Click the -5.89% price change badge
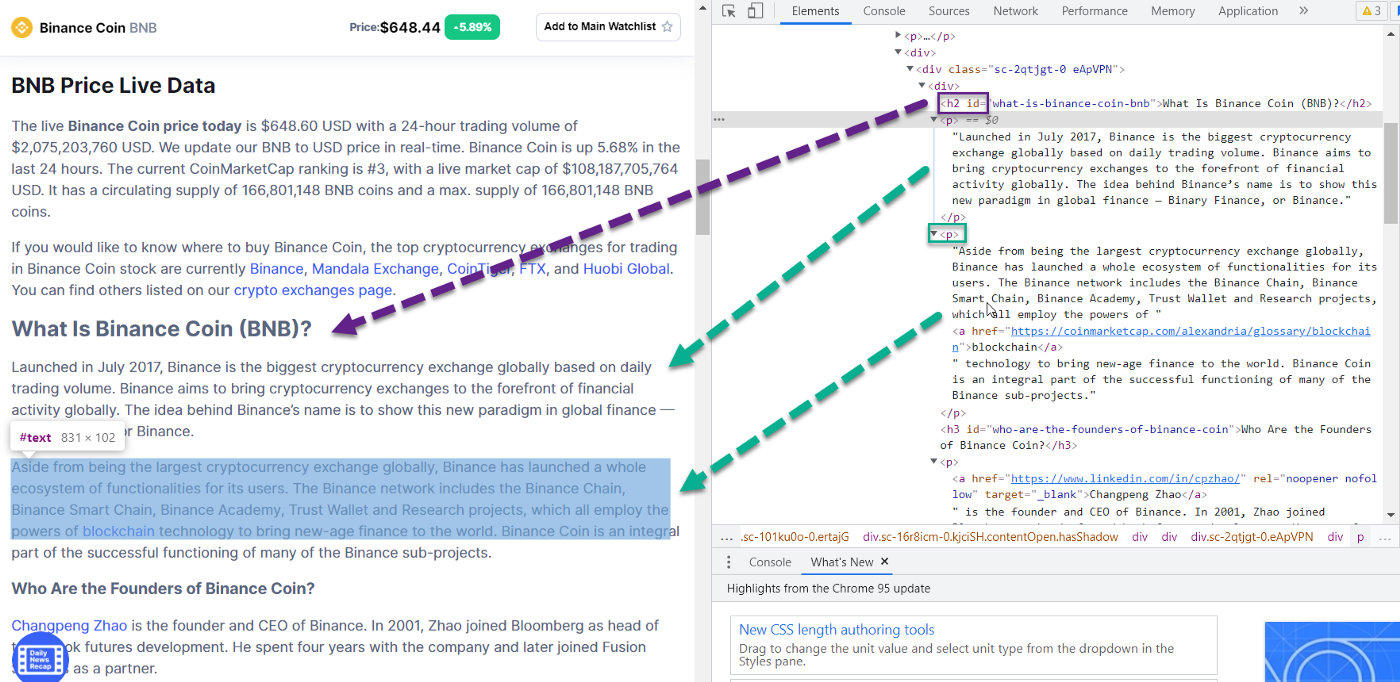Screen dimensions: 1400x682 (472, 27)
